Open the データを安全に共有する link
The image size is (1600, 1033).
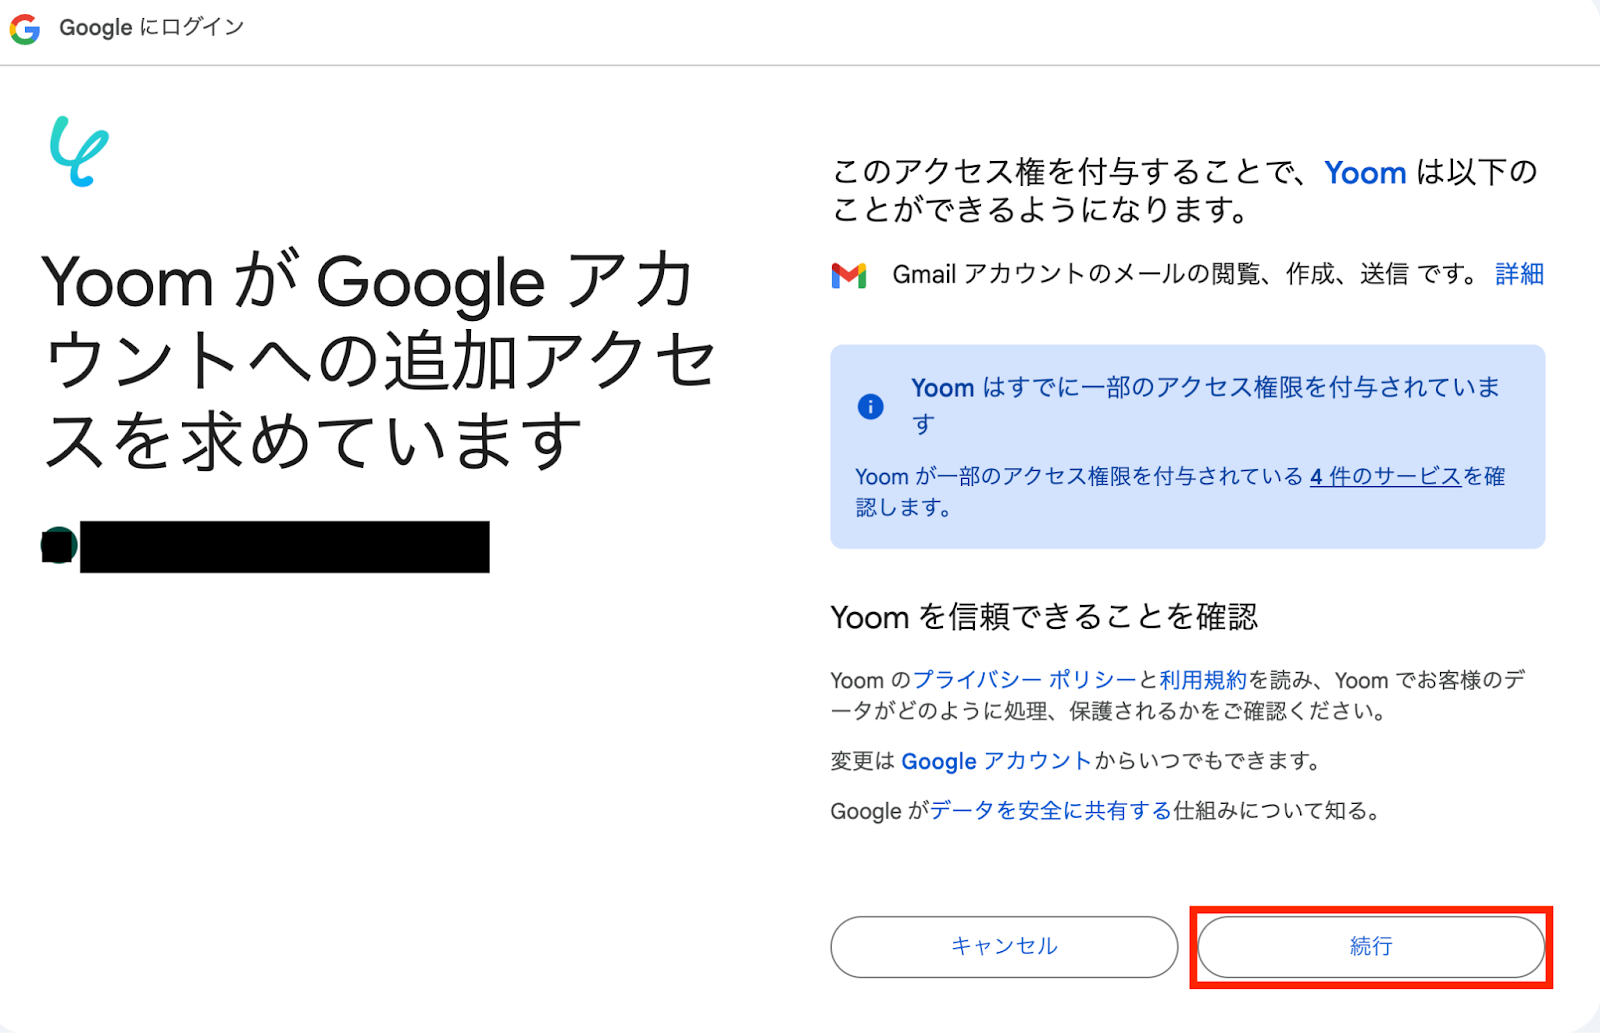[1051, 811]
